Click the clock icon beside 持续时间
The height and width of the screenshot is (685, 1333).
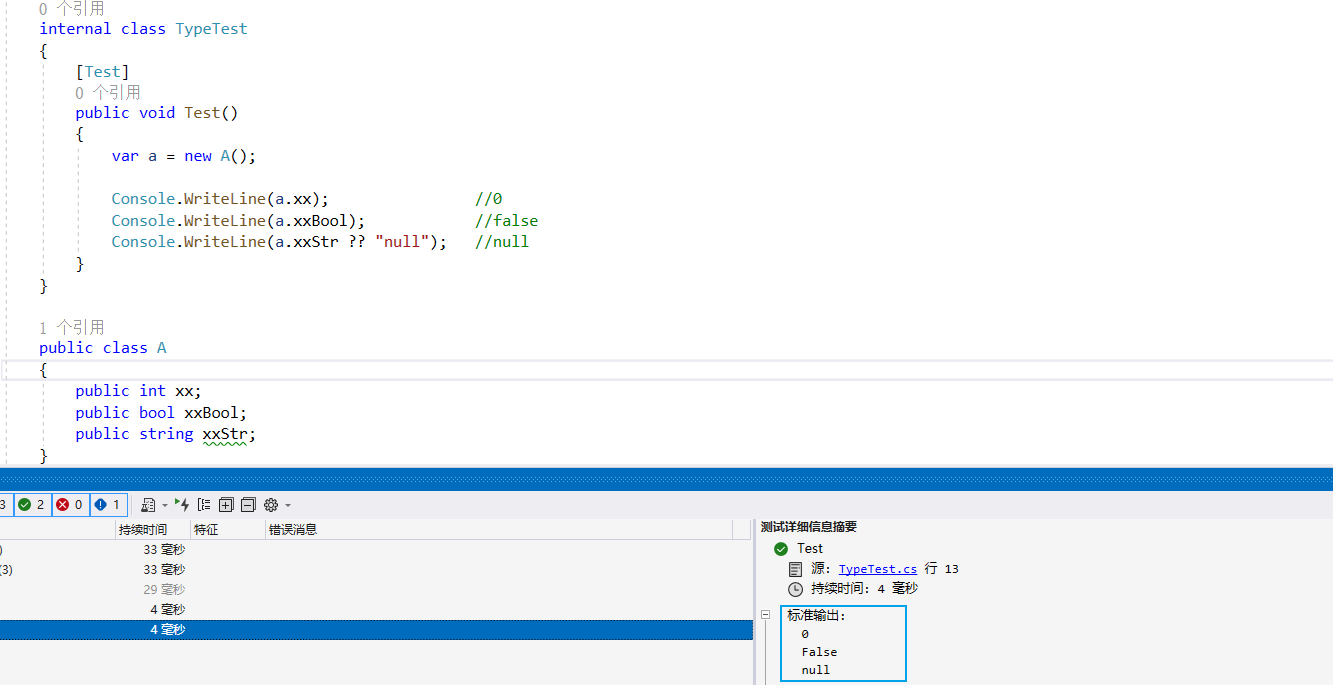point(795,589)
